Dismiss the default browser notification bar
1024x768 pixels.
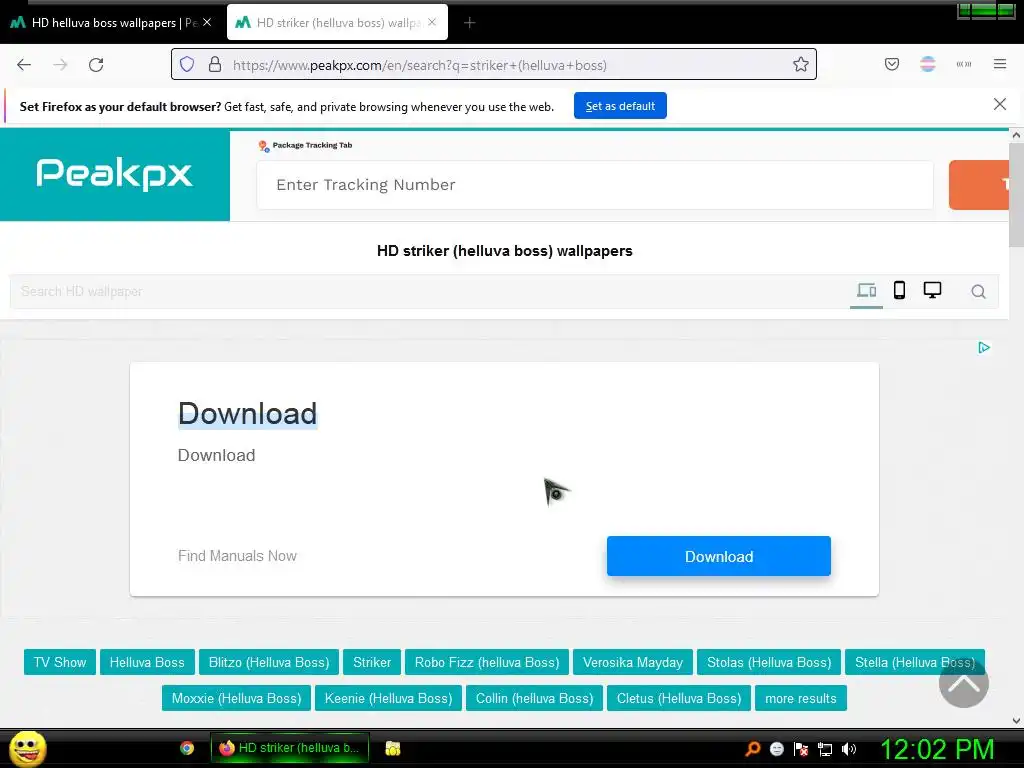click(x=1000, y=104)
